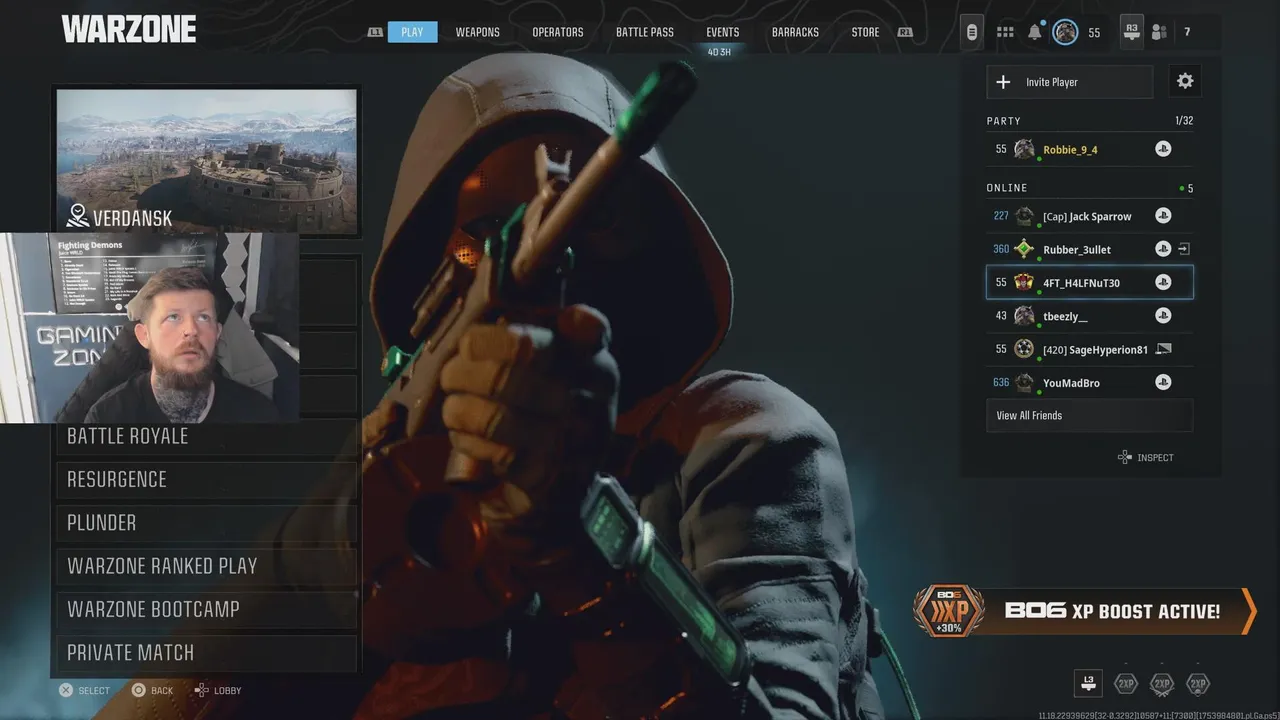Select party member Robbie_9_4
This screenshot has height=720, width=1280.
[x=1090, y=149]
